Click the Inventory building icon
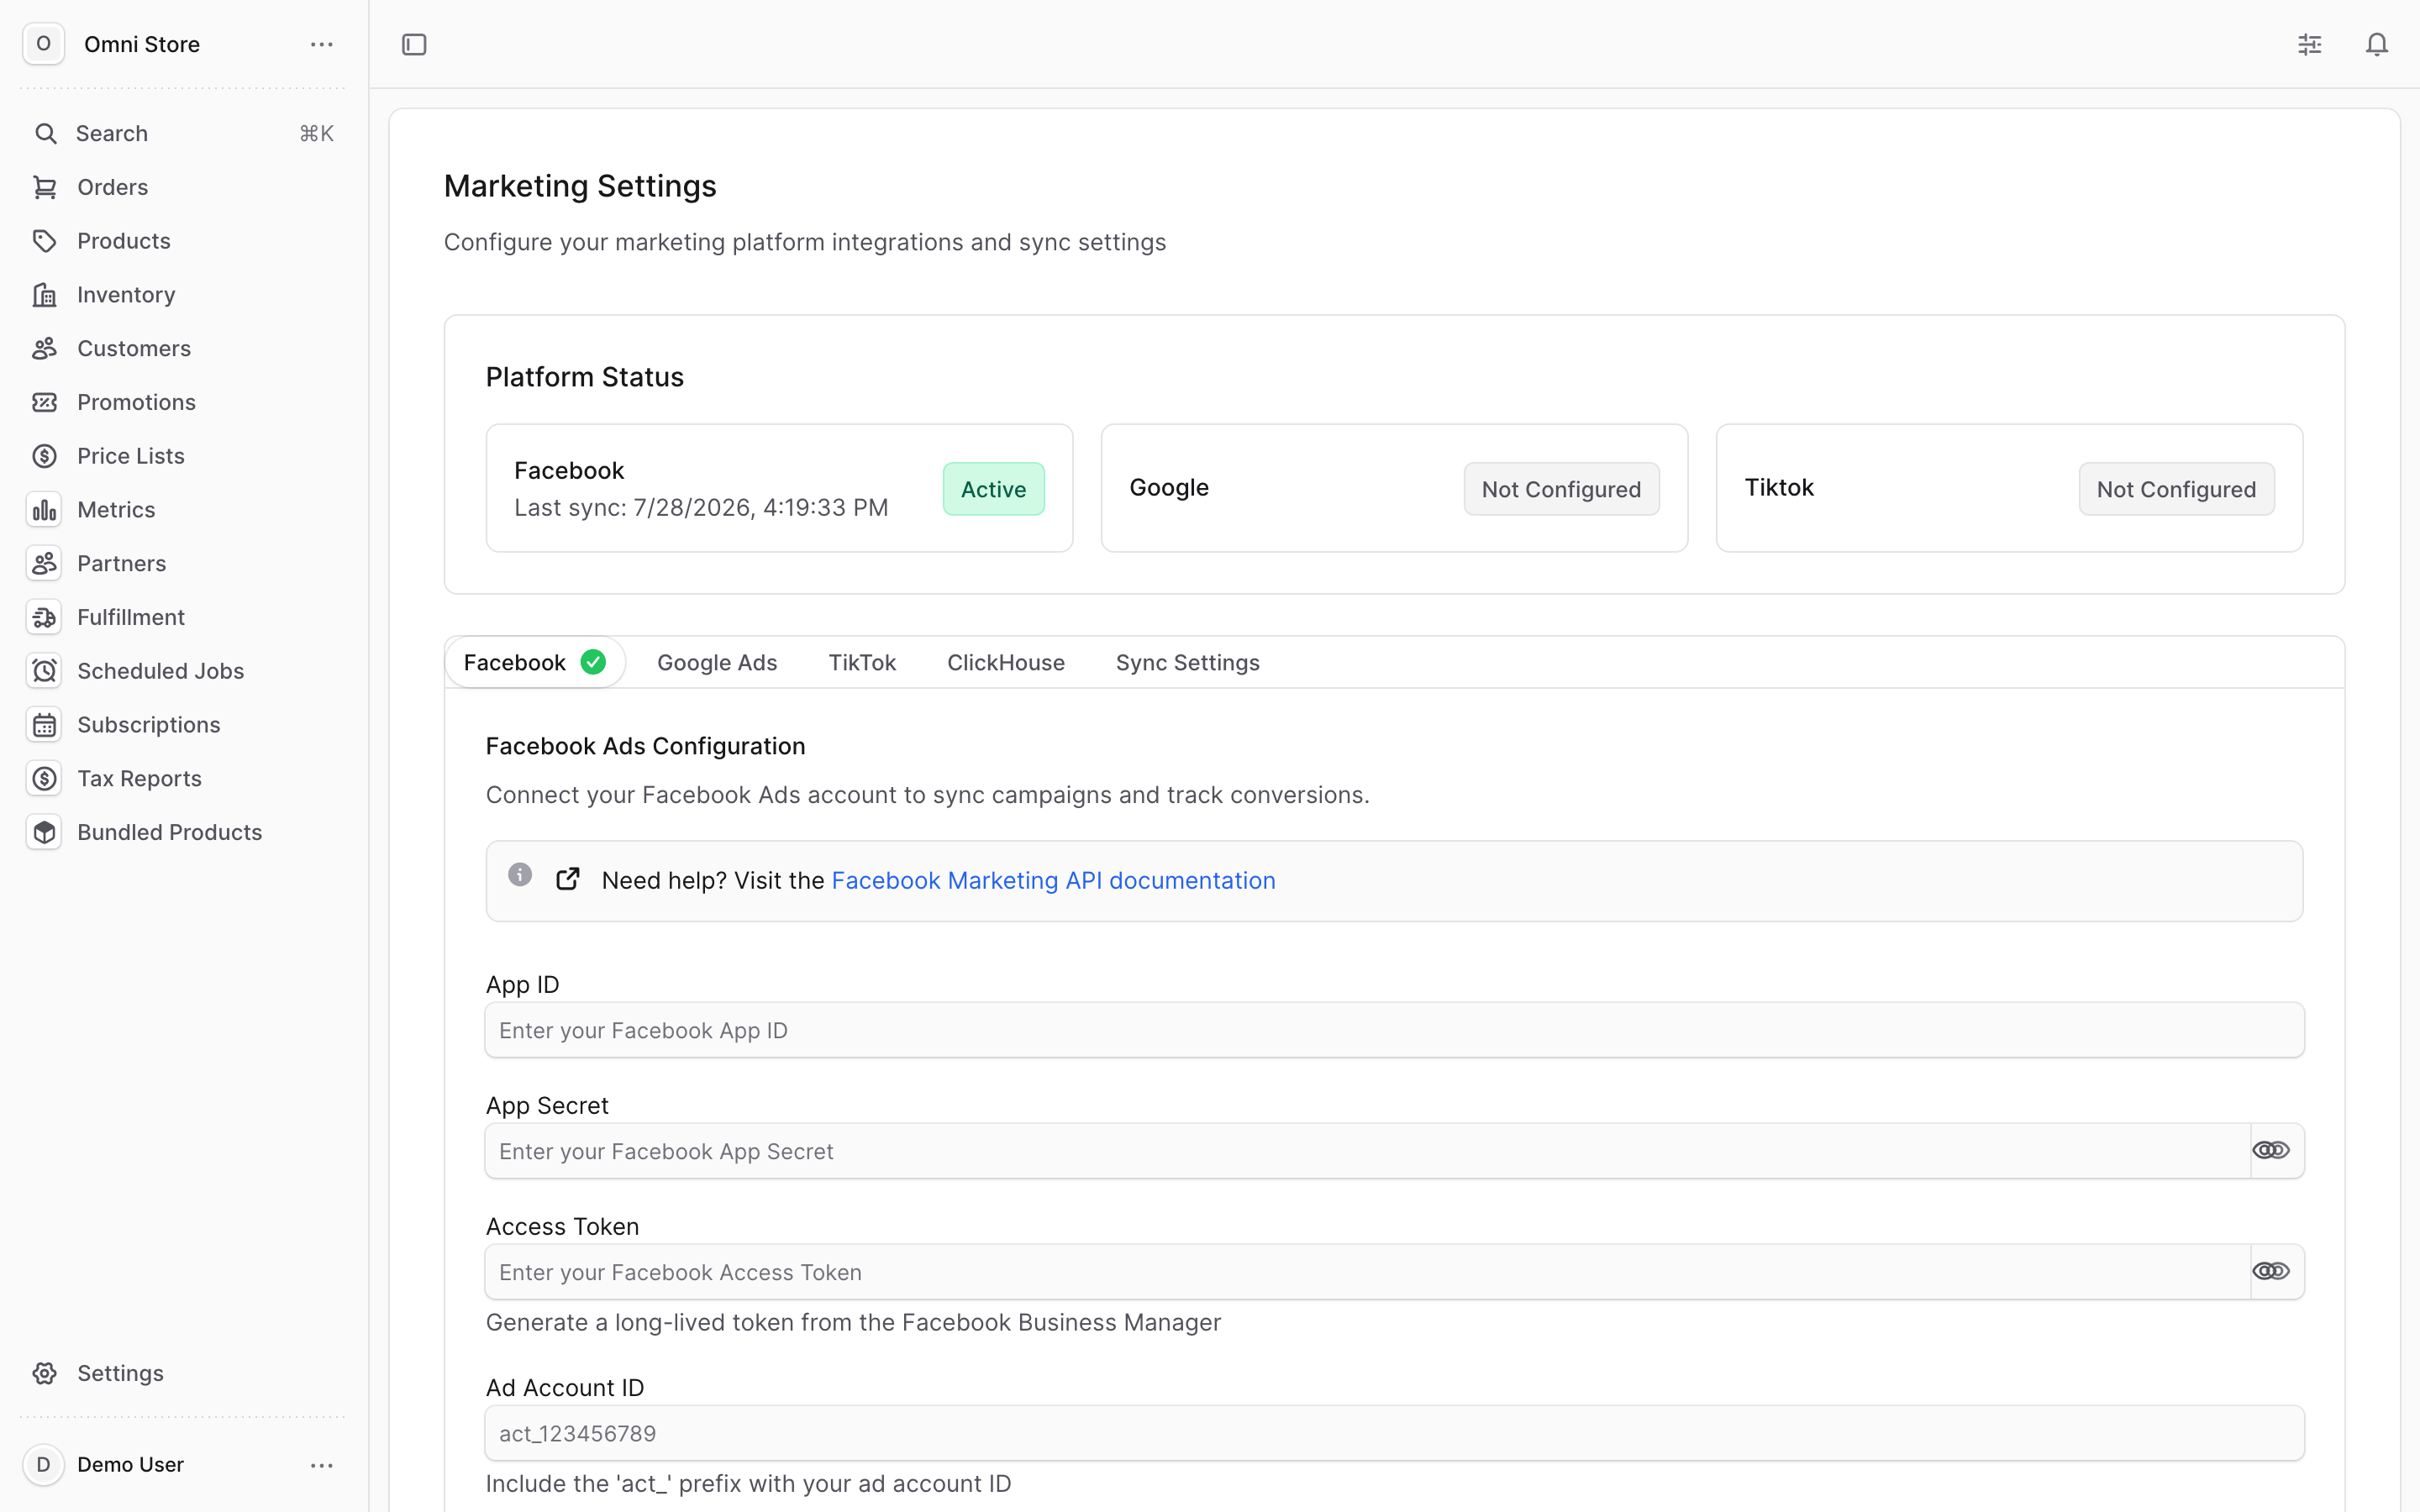This screenshot has height=1512, width=2420. pos(45,295)
